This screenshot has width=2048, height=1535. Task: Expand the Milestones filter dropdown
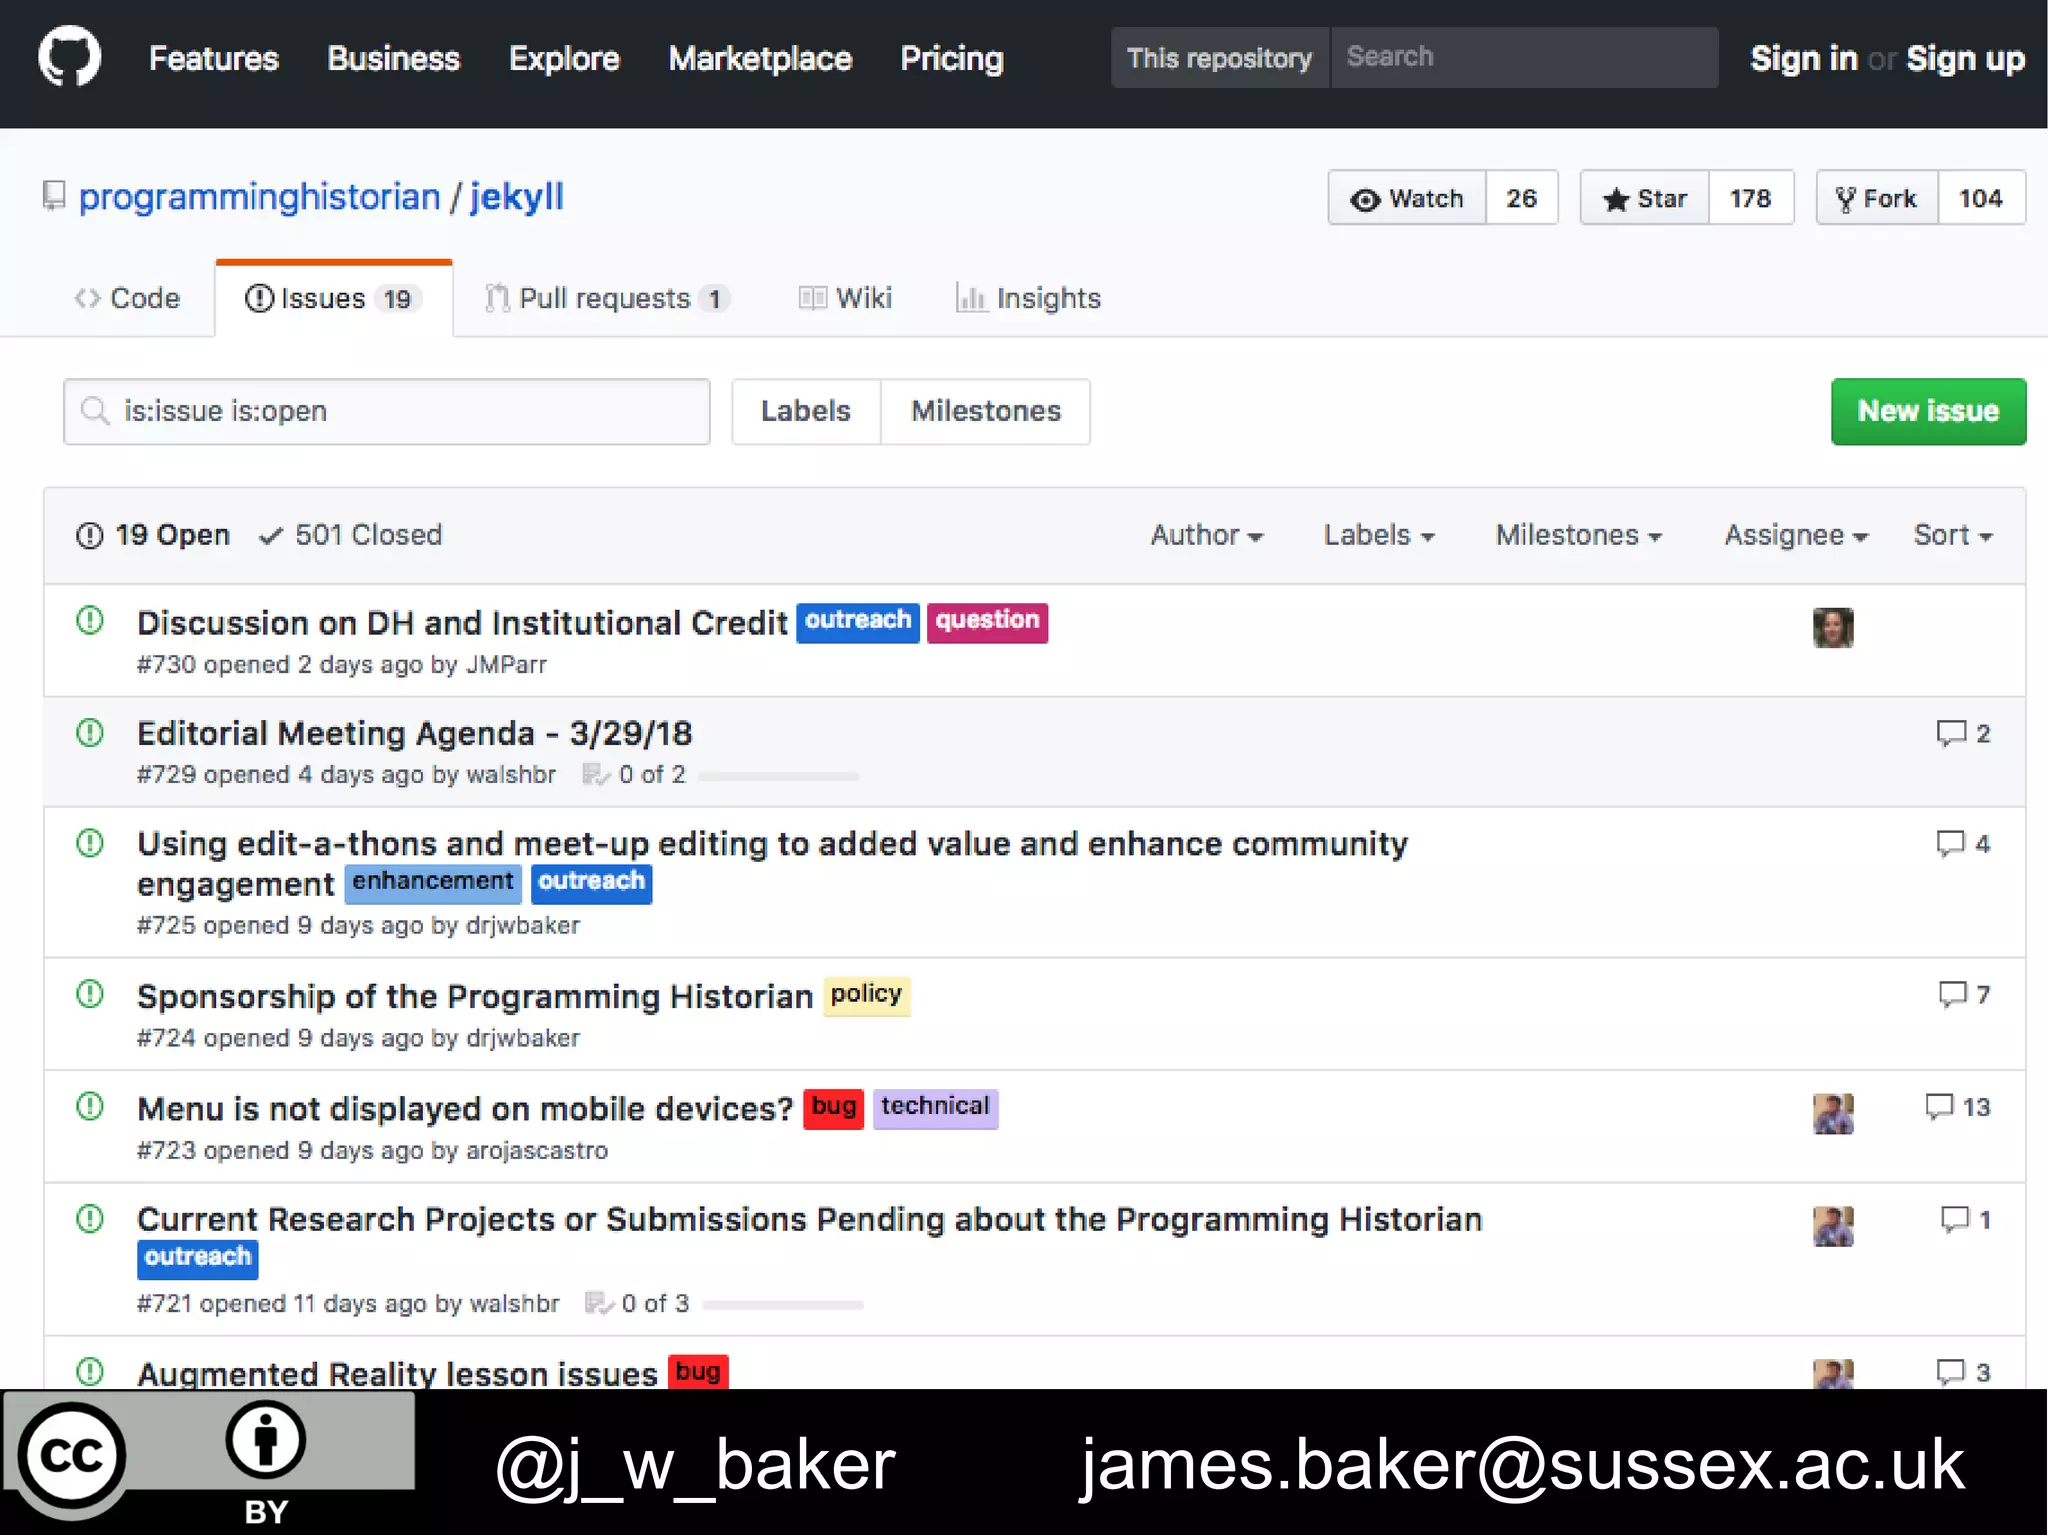(1579, 535)
